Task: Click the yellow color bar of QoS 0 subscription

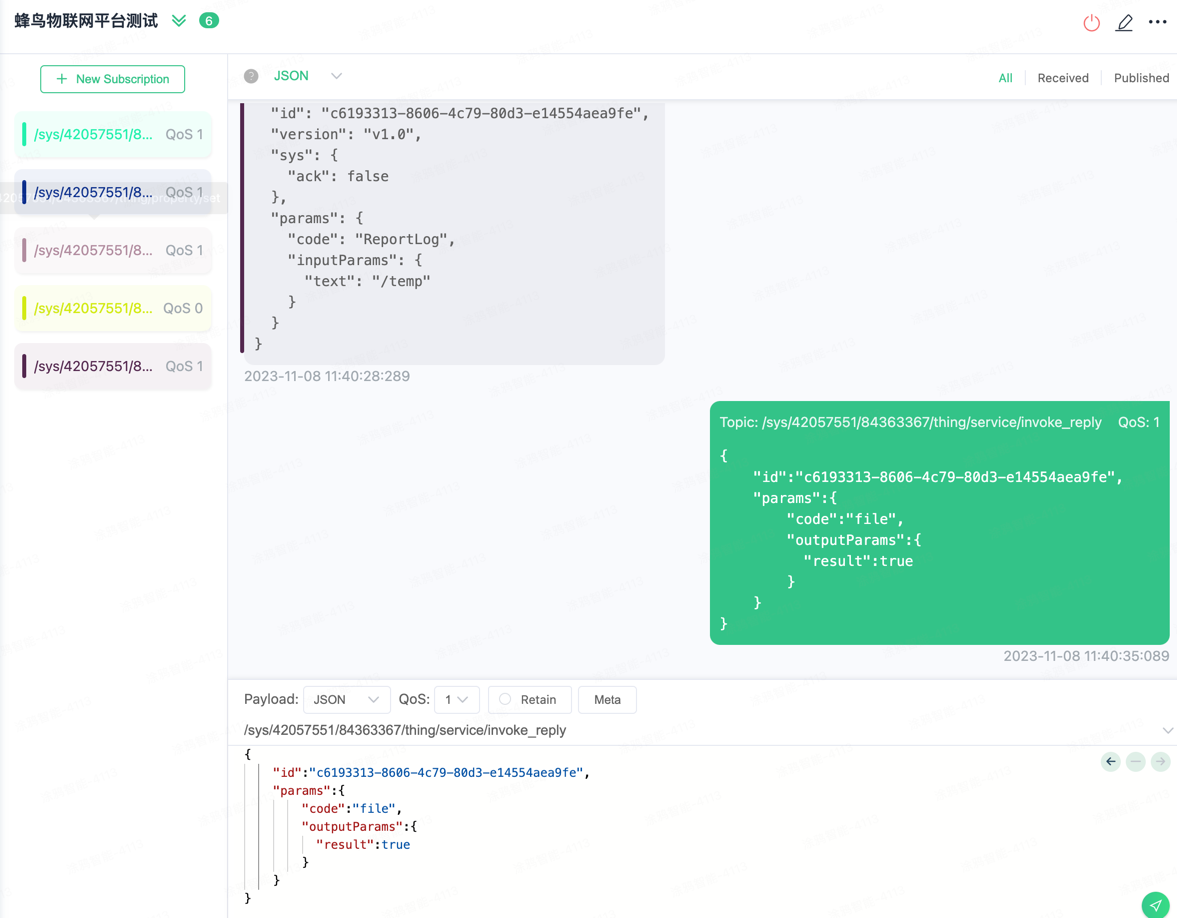Action: click(x=24, y=309)
